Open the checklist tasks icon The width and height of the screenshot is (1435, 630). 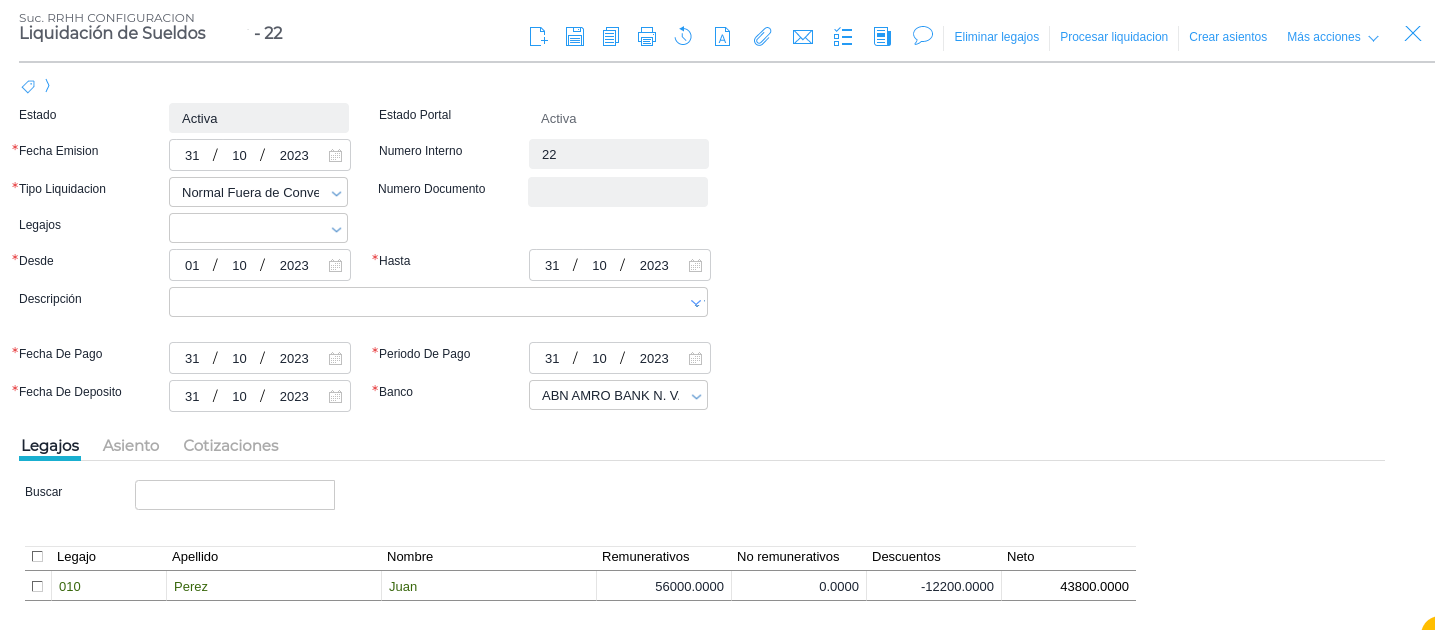coord(843,37)
